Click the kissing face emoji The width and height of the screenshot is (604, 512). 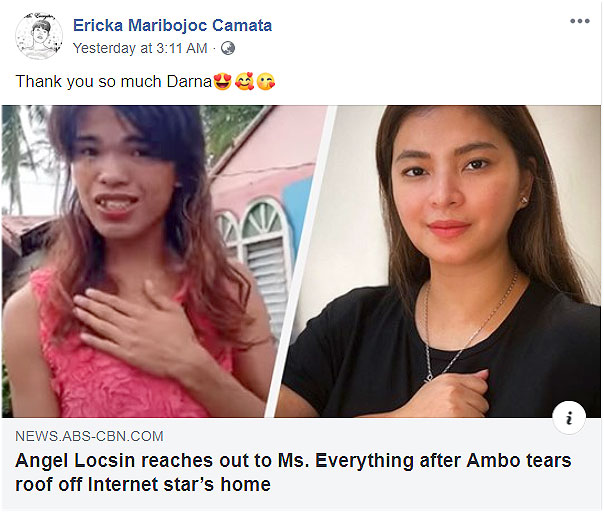click(266, 82)
